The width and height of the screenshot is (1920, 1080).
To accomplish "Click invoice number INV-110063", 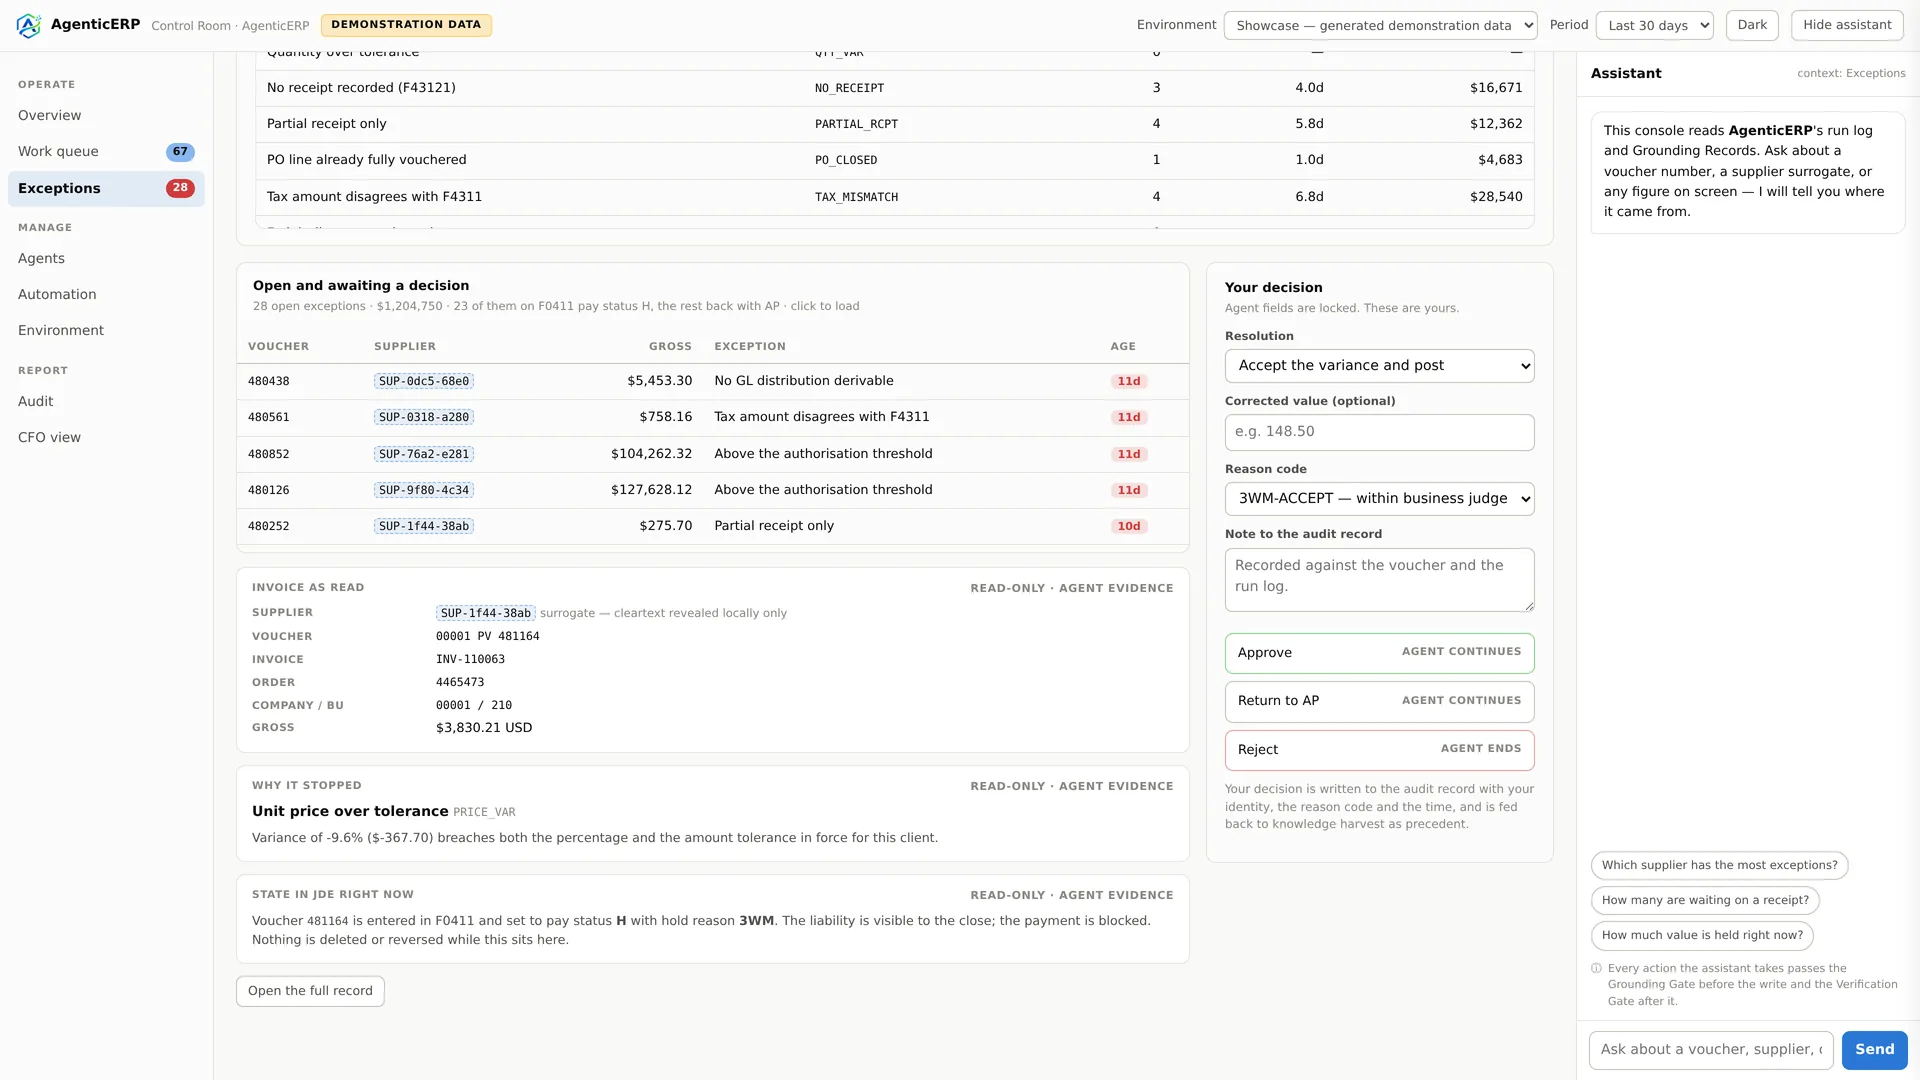I will click(470, 660).
